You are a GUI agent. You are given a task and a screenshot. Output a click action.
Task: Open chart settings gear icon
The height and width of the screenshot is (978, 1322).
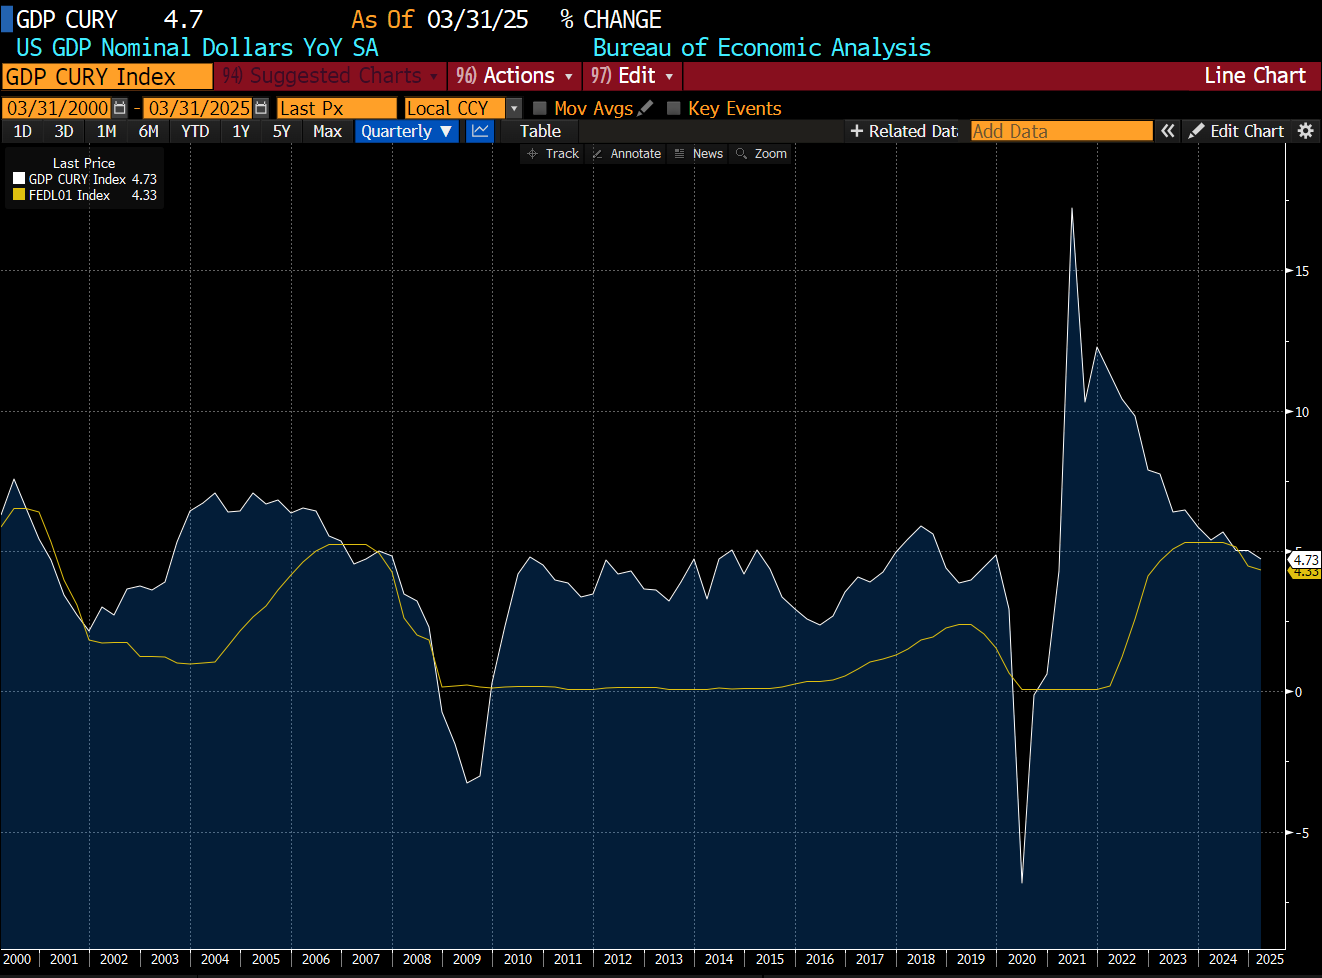coord(1305,131)
